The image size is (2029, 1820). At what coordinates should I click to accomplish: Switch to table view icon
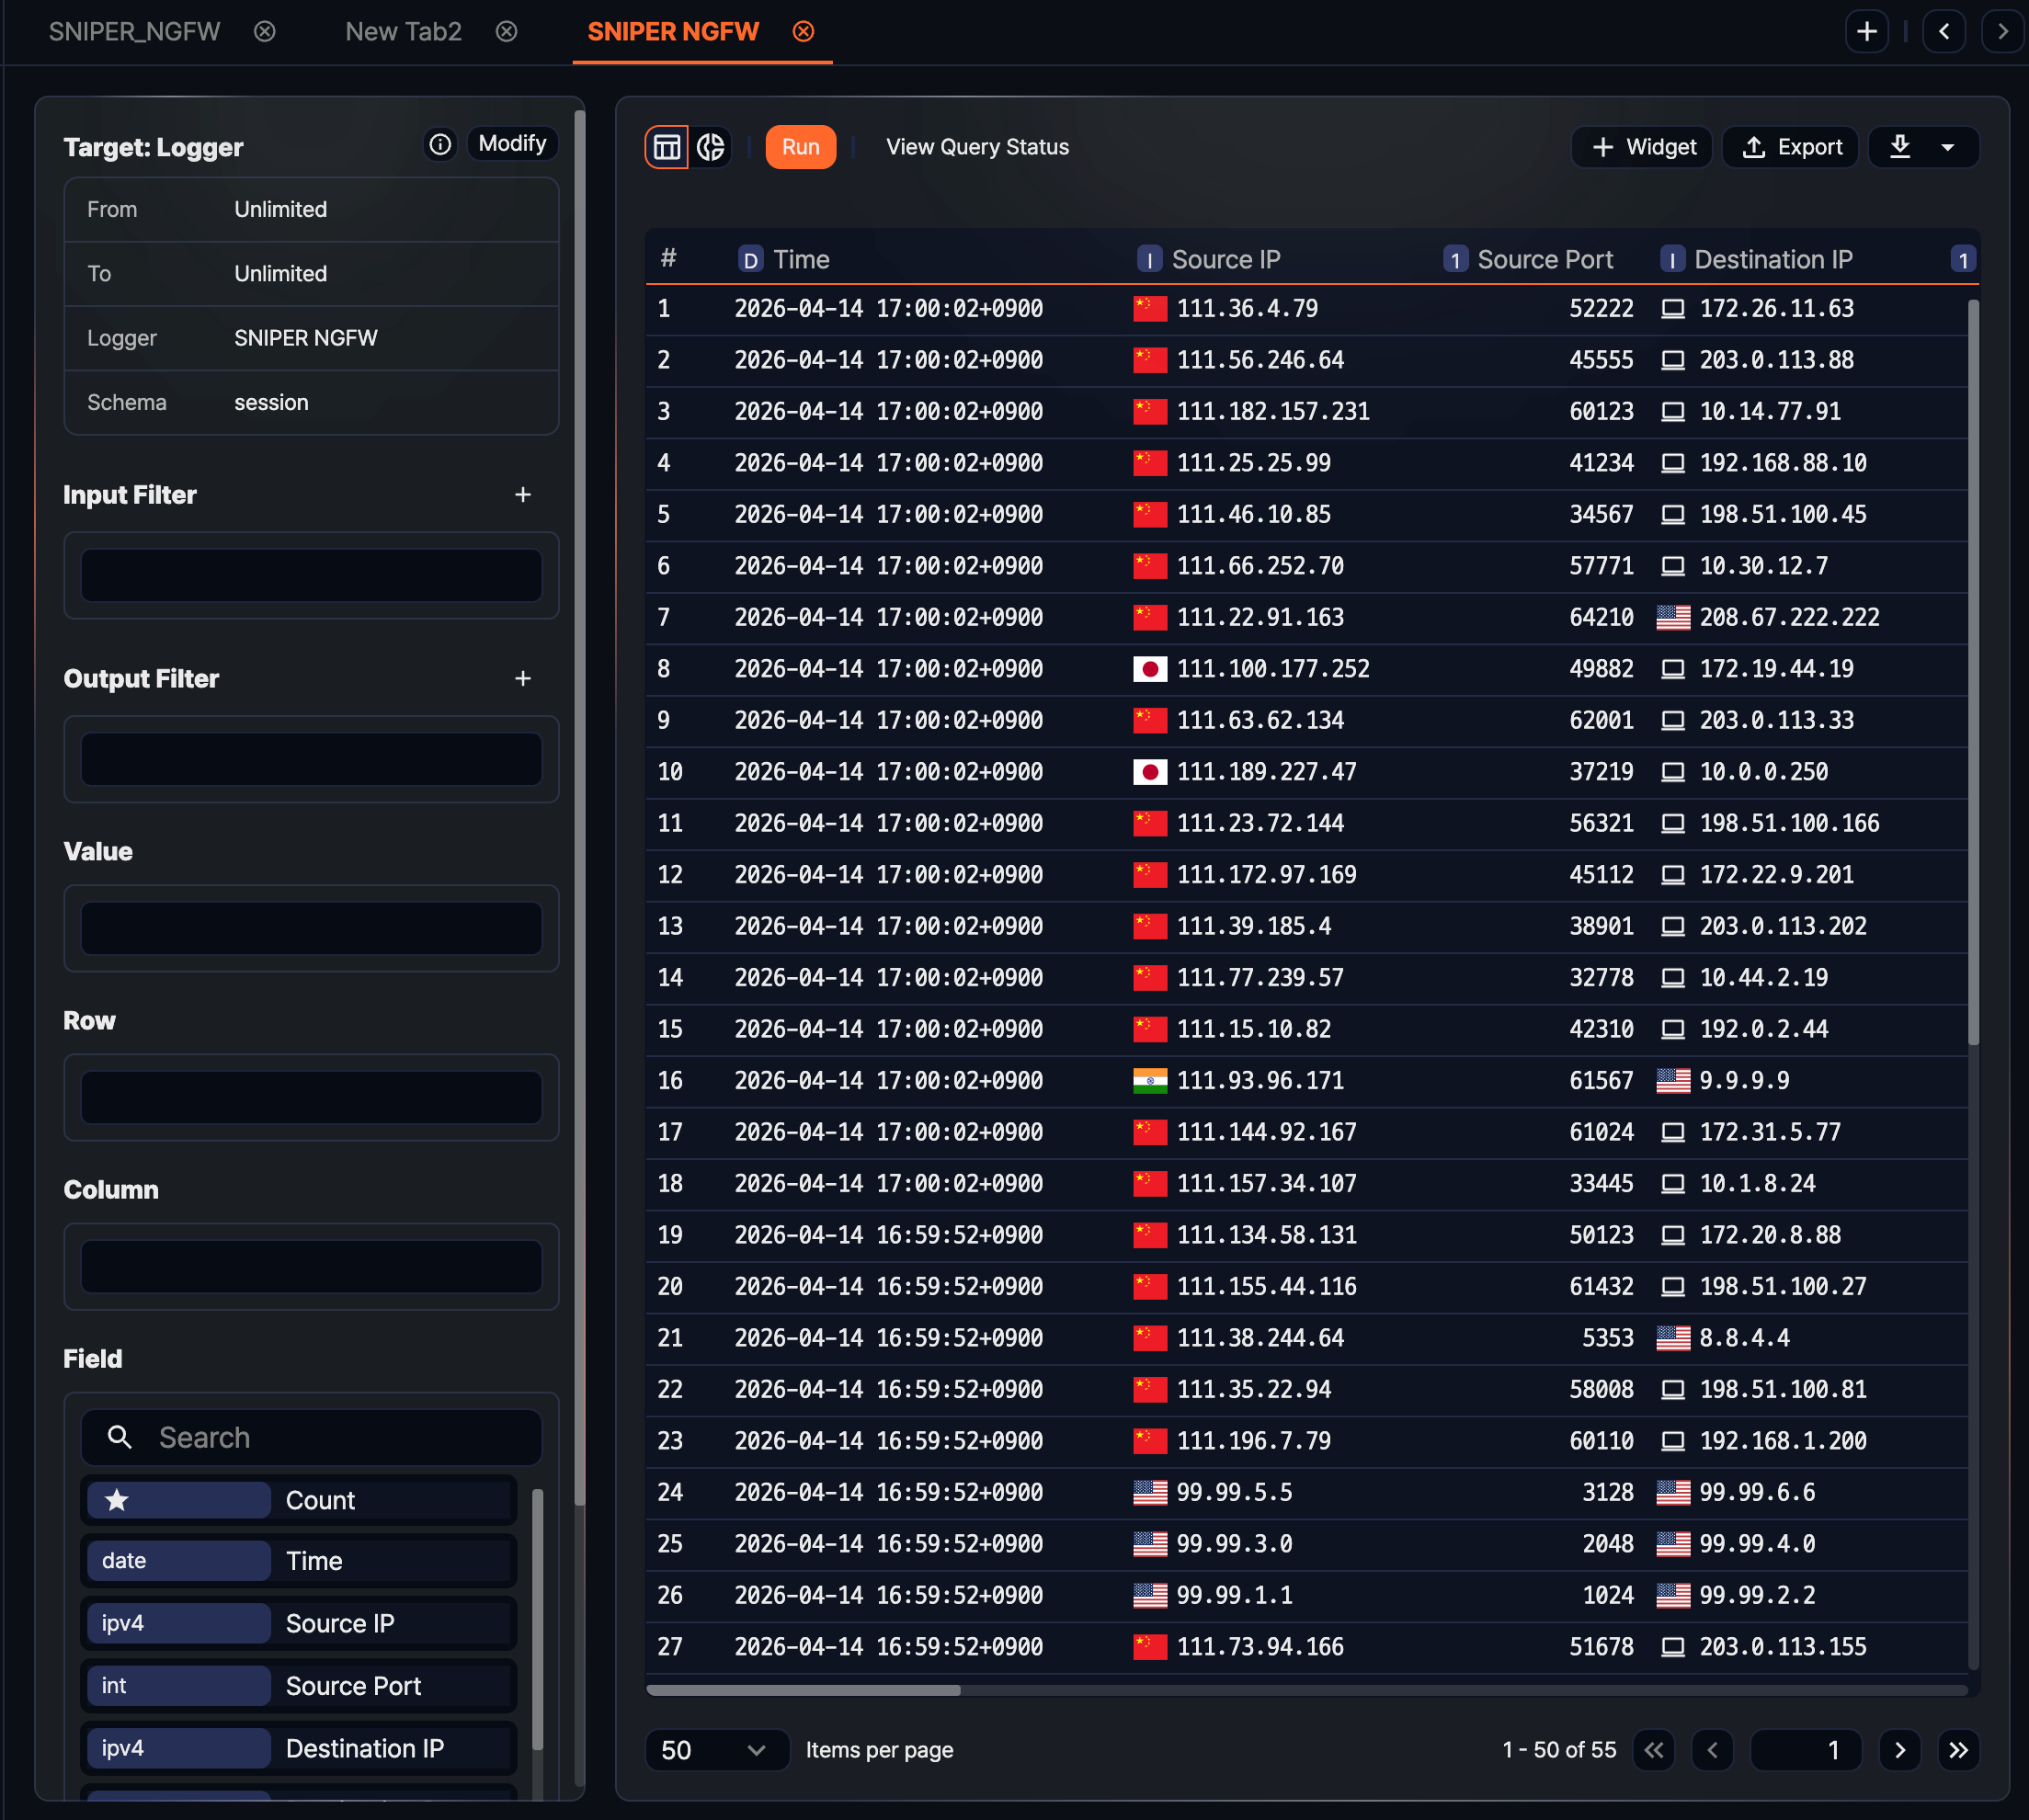point(667,147)
